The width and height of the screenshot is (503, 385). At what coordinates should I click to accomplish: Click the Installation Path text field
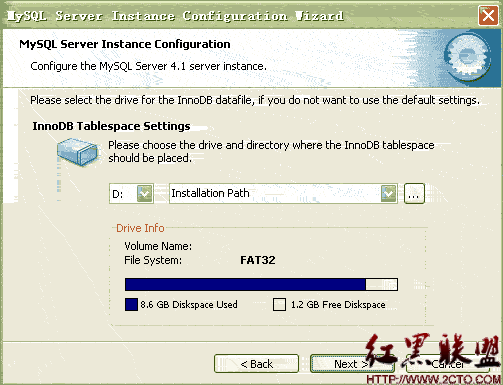tap(275, 193)
